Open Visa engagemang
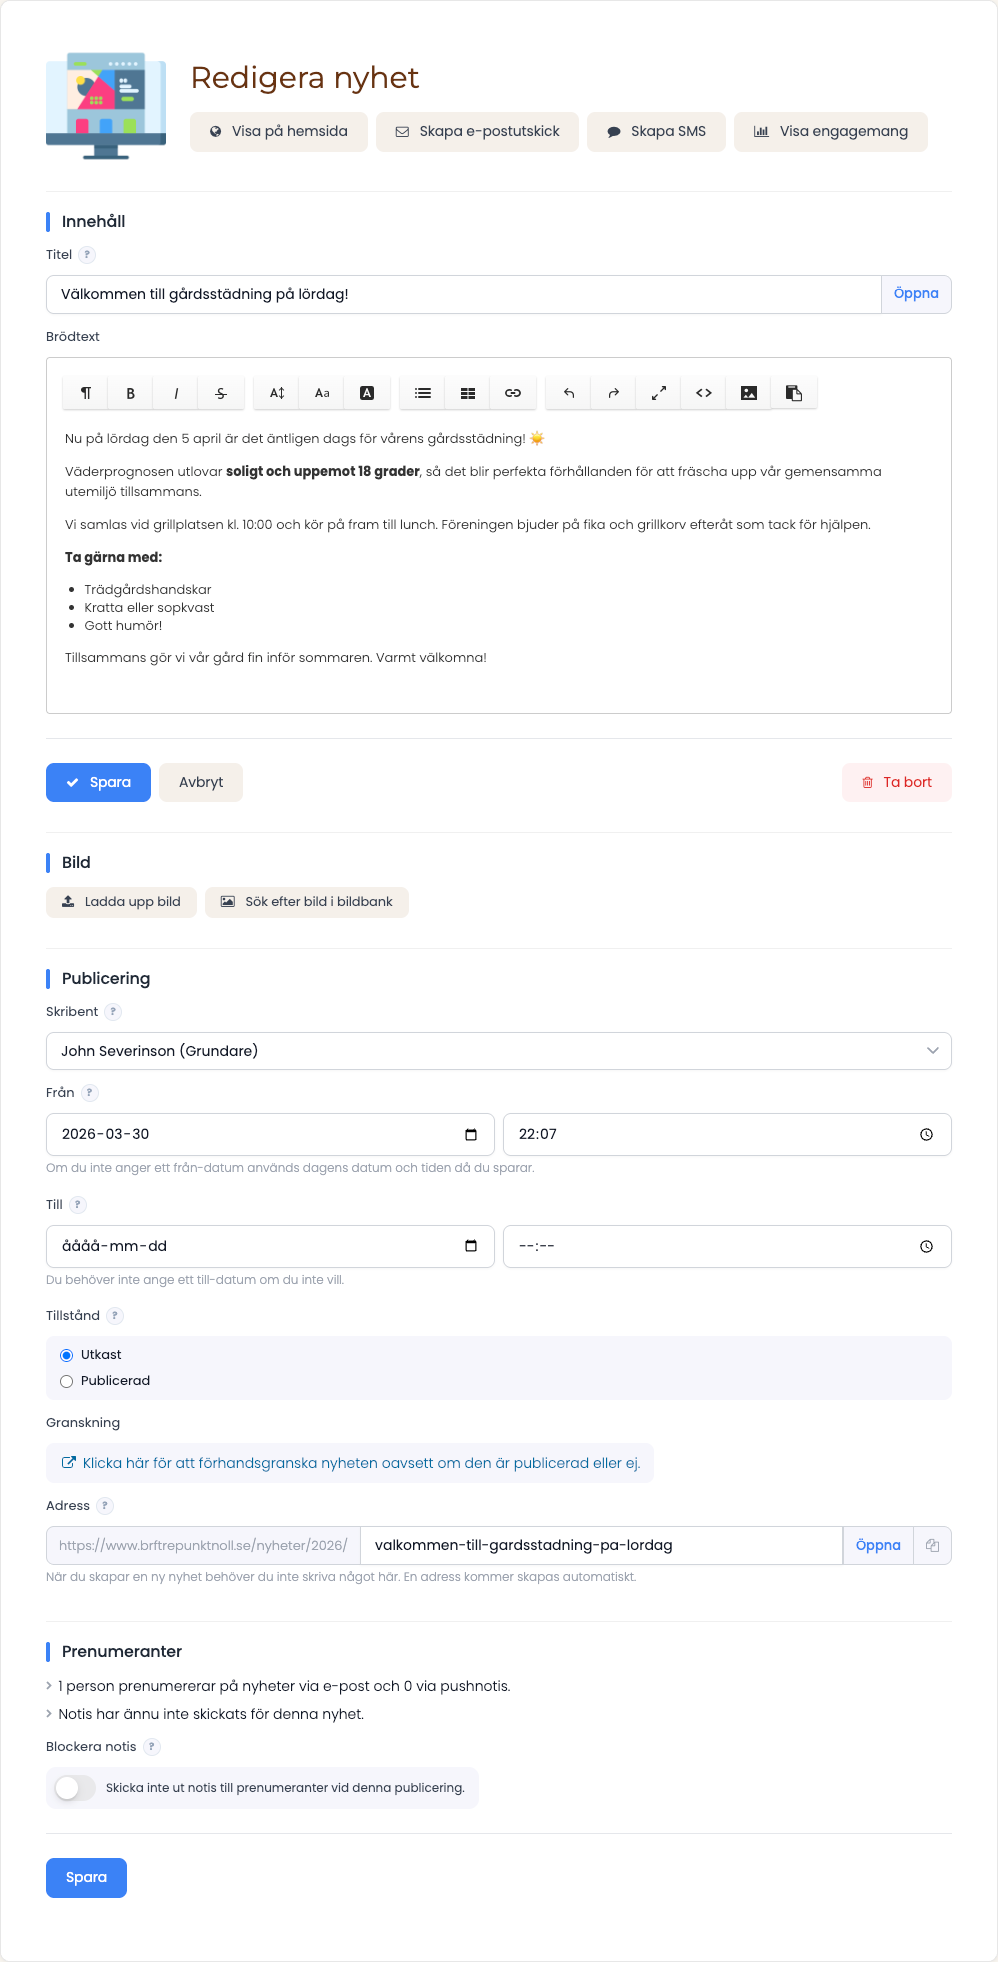Viewport: 998px width, 1962px height. 831,132
